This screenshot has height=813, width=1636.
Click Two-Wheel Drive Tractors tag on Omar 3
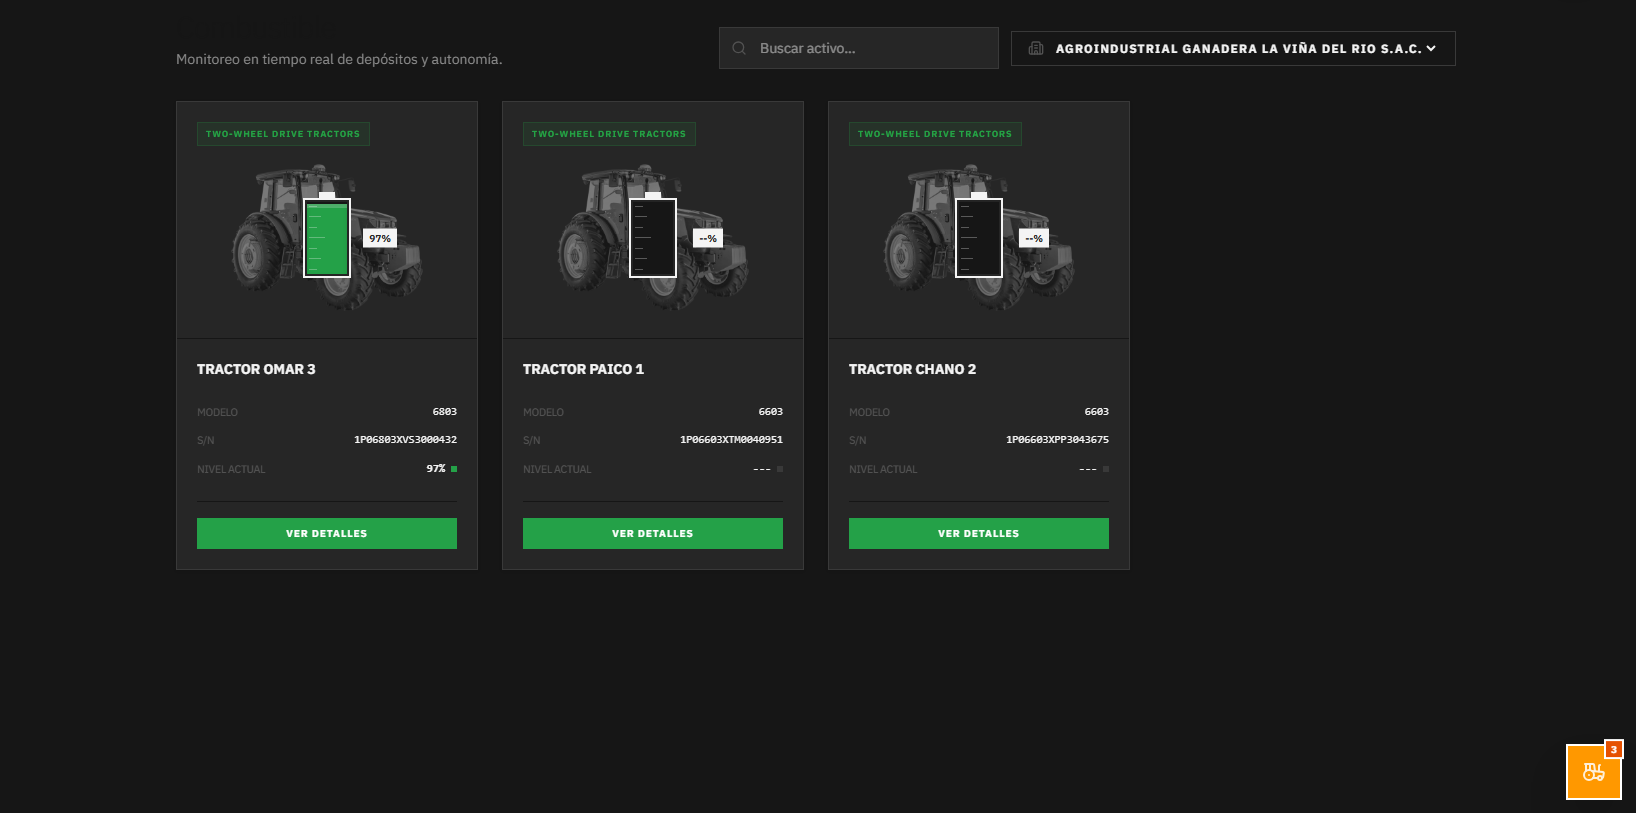283,134
